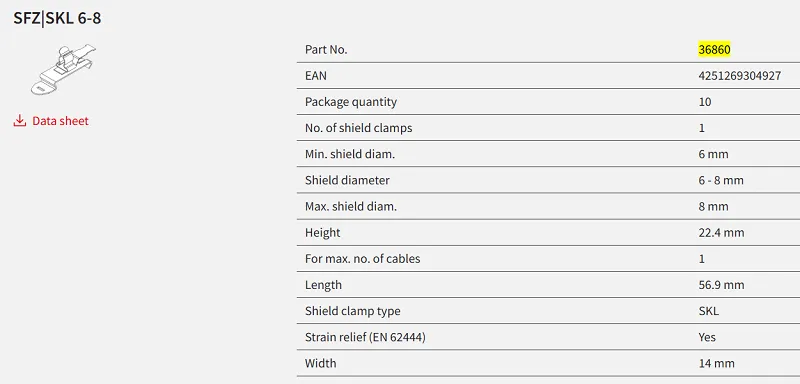This screenshot has width=800, height=384.
Task: Click the EAN value 4251269304927
Action: (x=739, y=76)
